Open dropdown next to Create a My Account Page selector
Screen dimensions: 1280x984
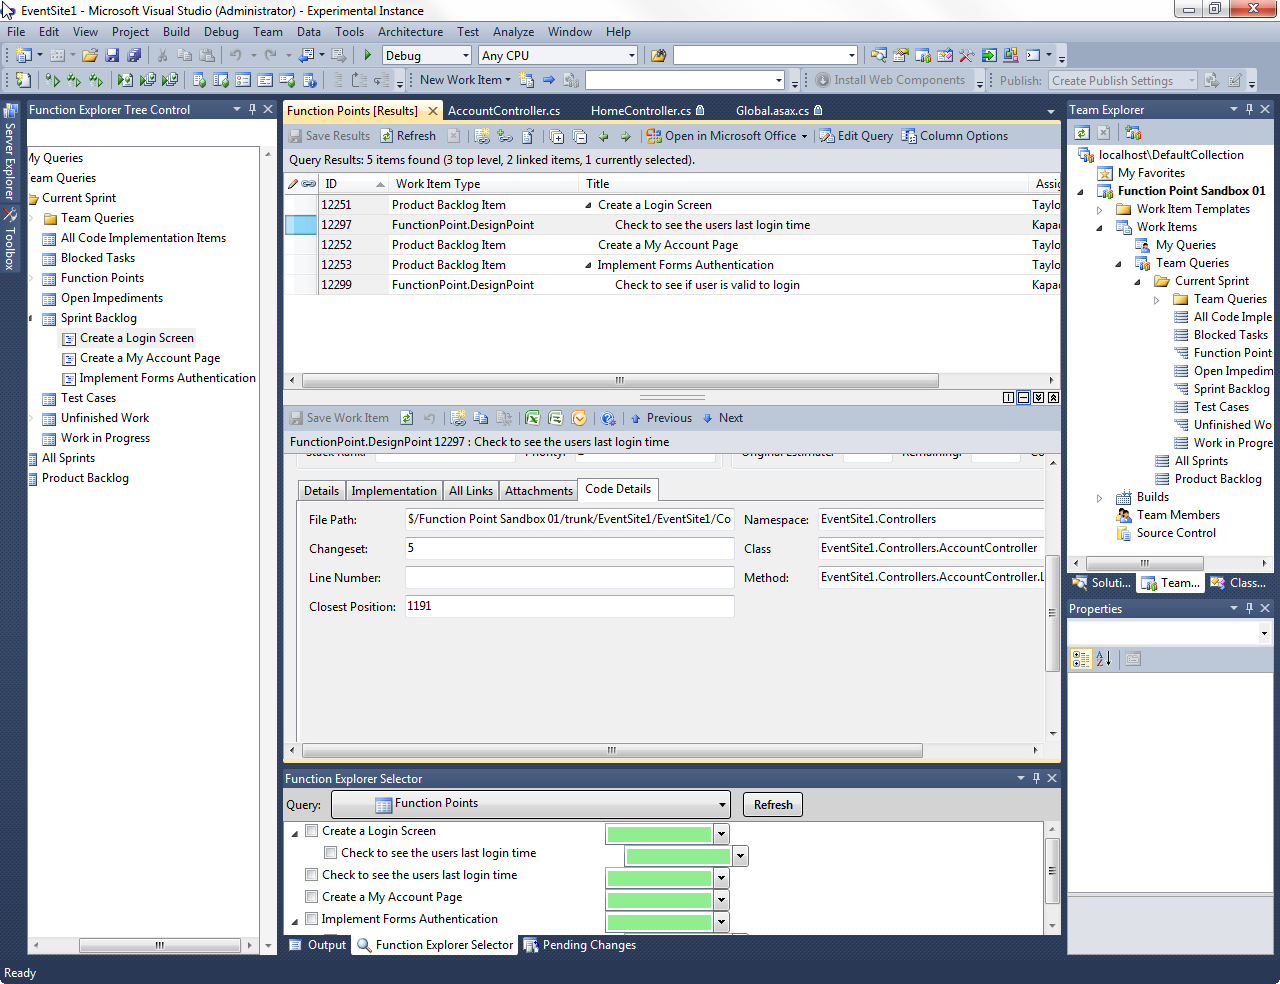click(721, 899)
